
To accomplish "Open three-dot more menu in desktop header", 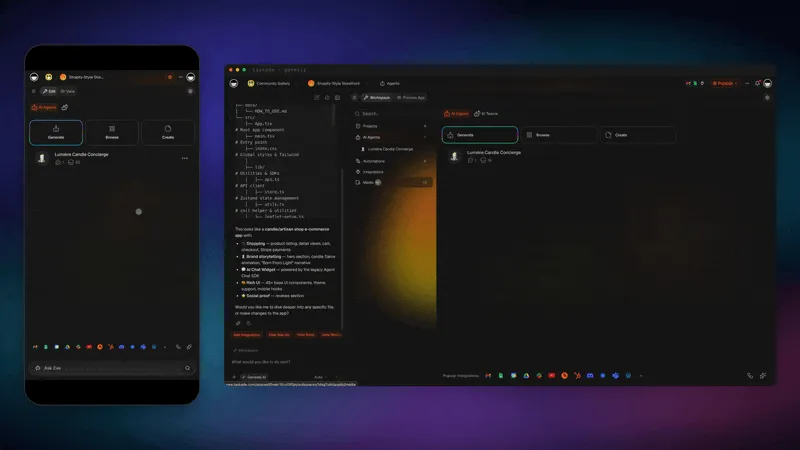I will pos(747,83).
